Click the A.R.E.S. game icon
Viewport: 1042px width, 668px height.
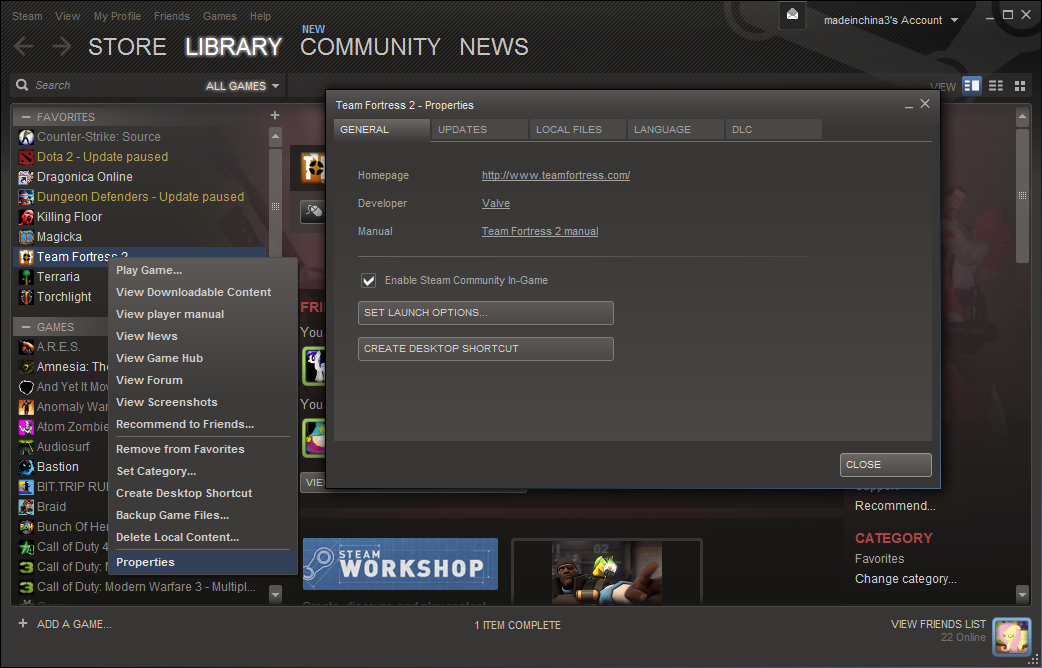click(x=26, y=347)
